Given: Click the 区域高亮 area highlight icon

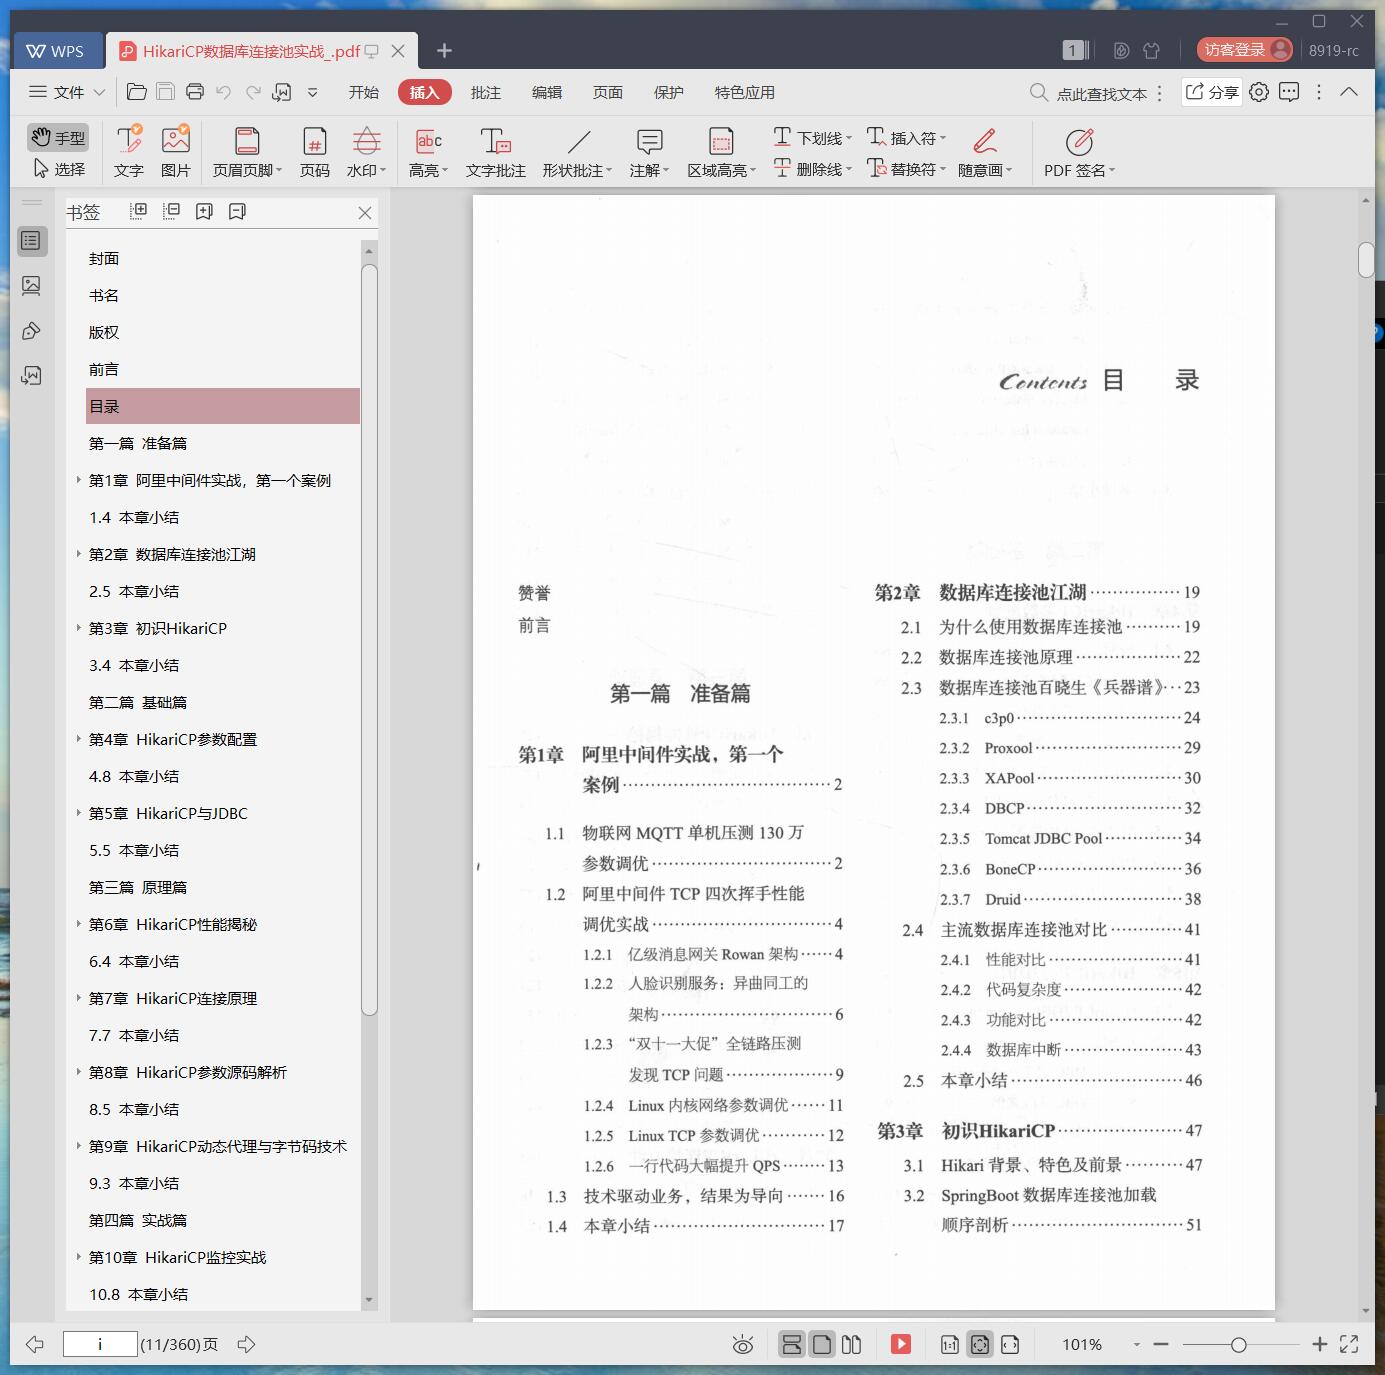Looking at the screenshot, I should (721, 141).
